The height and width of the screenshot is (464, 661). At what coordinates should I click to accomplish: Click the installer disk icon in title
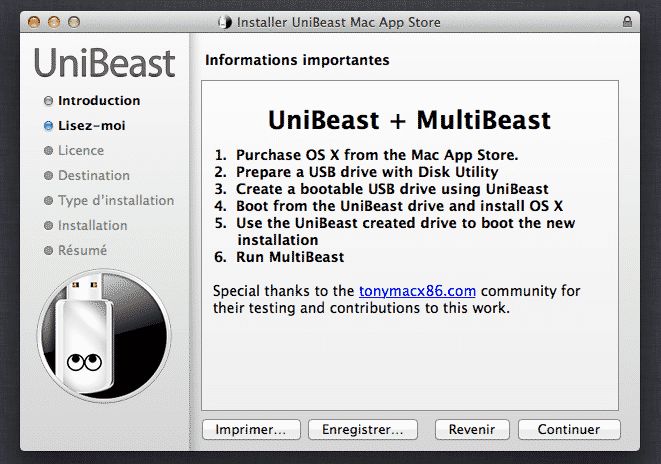(225, 22)
